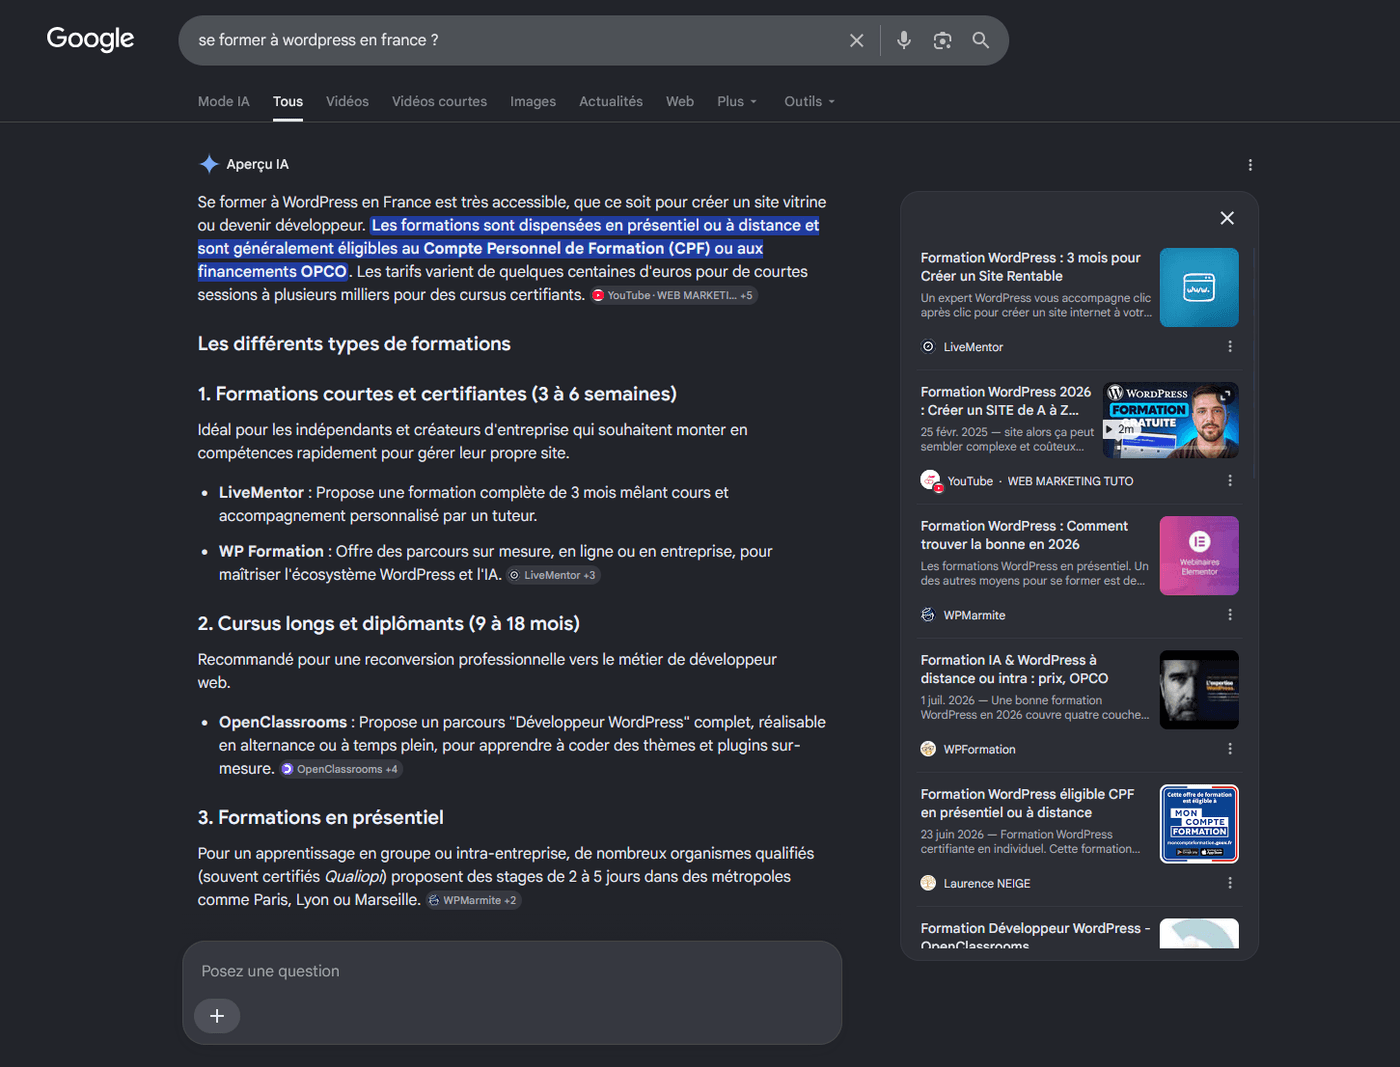Open options menu for the LiveMentor source
The height and width of the screenshot is (1067, 1400).
tap(1230, 347)
